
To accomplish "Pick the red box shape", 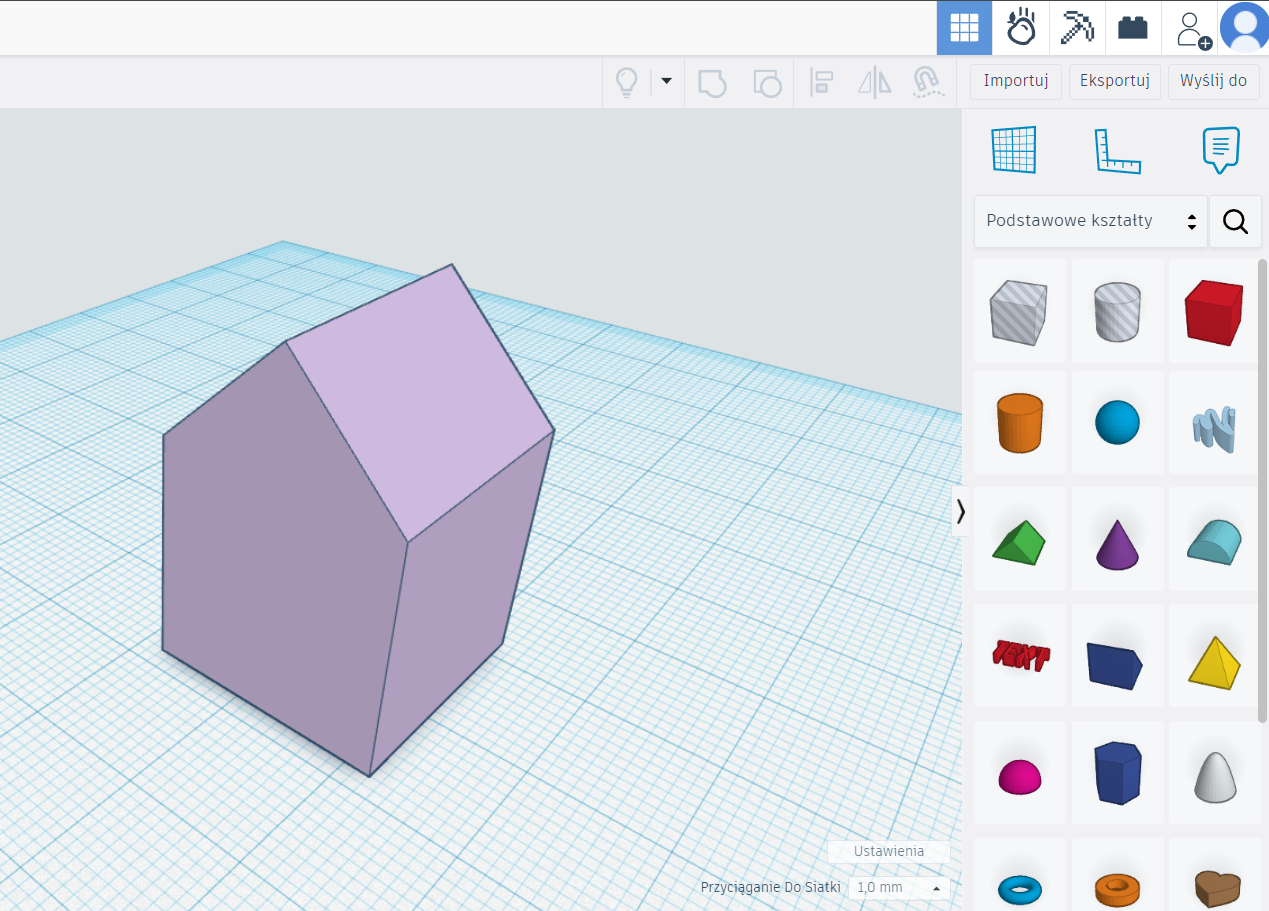I will (x=1214, y=312).
